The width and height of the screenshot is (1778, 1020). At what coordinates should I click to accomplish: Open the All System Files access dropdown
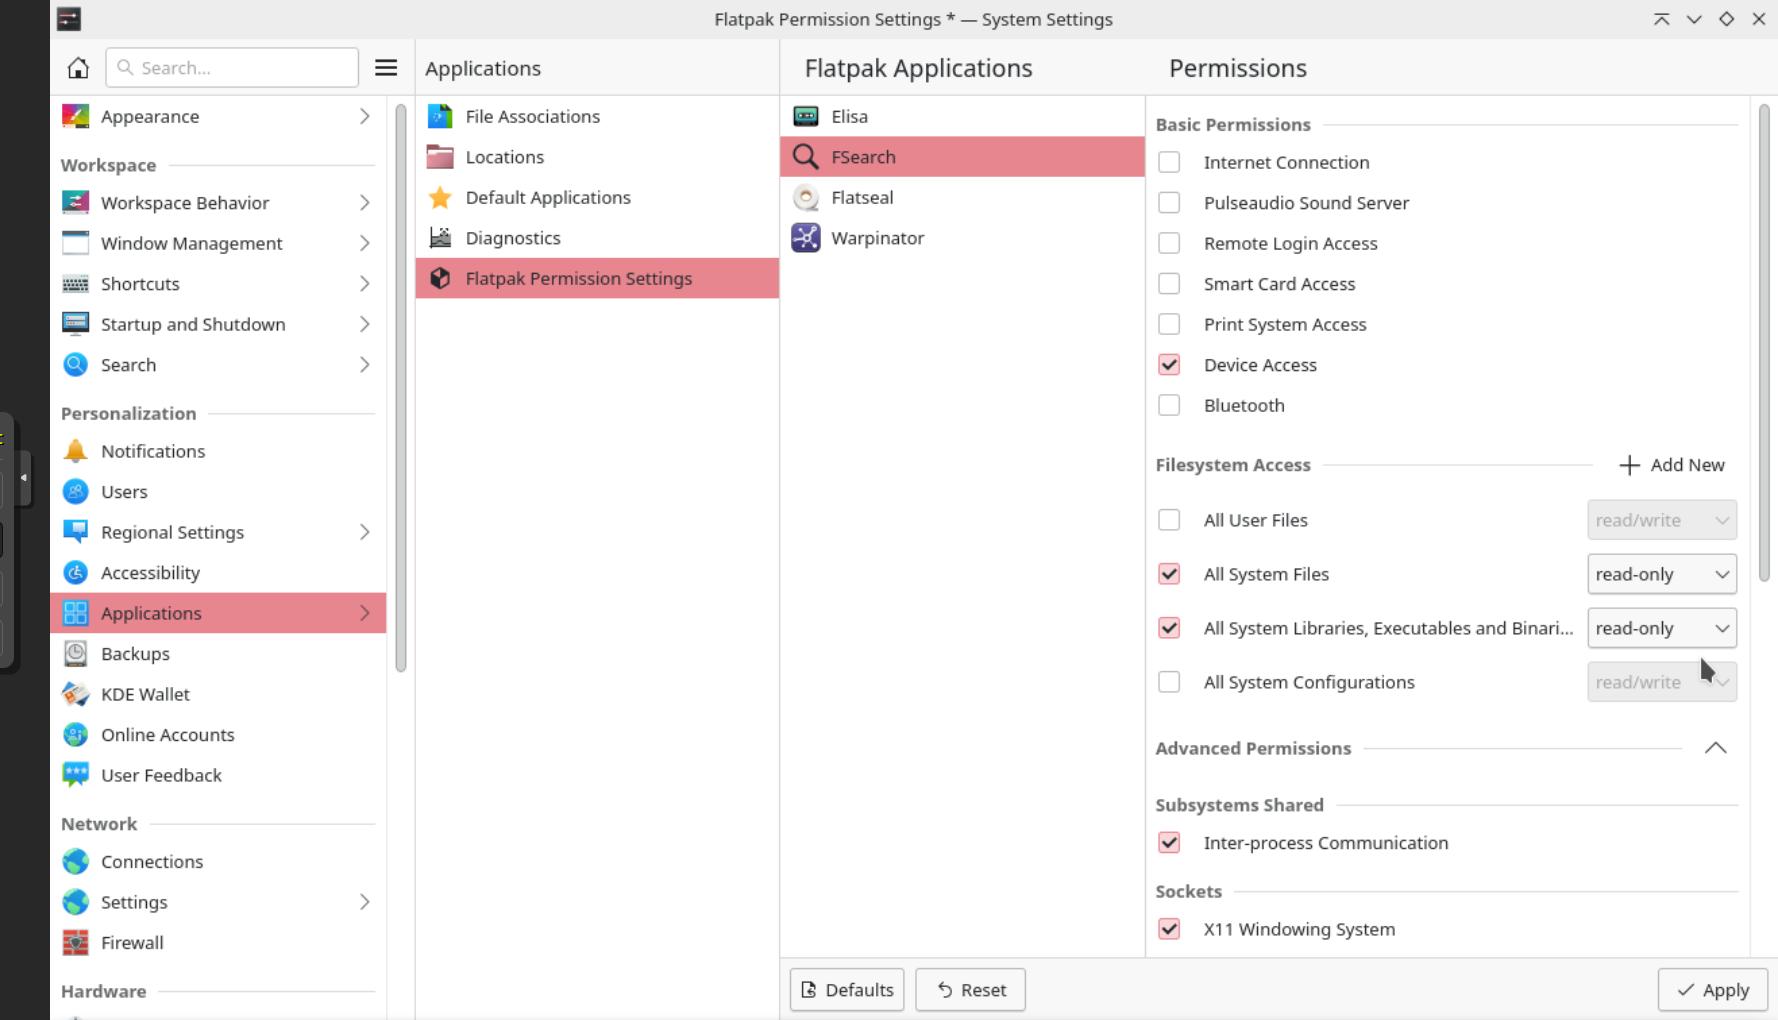(x=1661, y=574)
